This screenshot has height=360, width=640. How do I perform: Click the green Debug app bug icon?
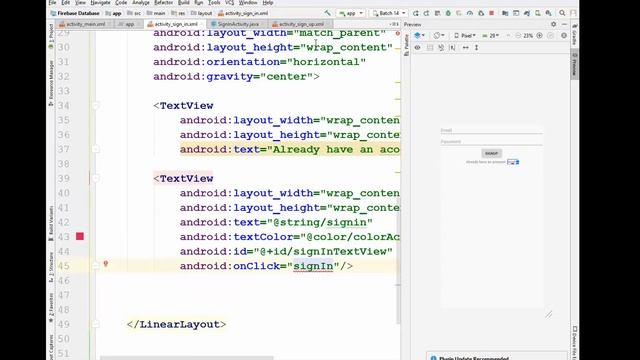tap(448, 13)
